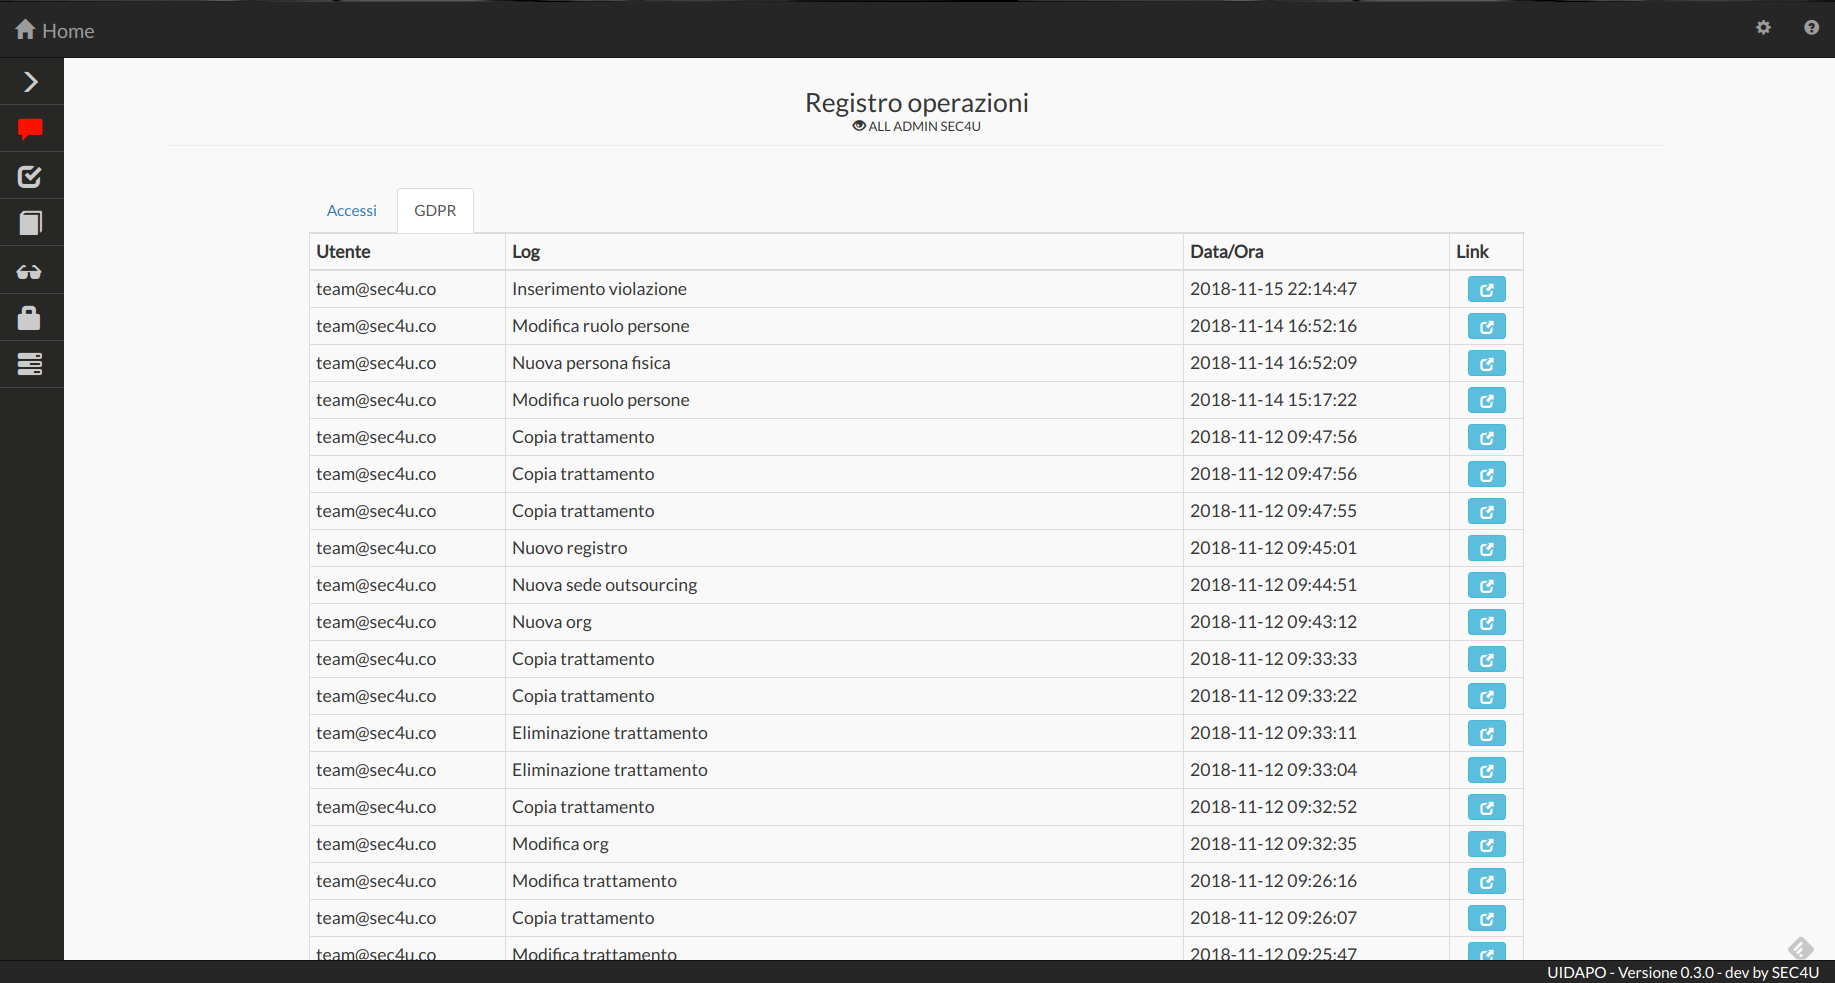
Task: Select the 'Nuova sede outsourcing' log text
Action: (605, 585)
